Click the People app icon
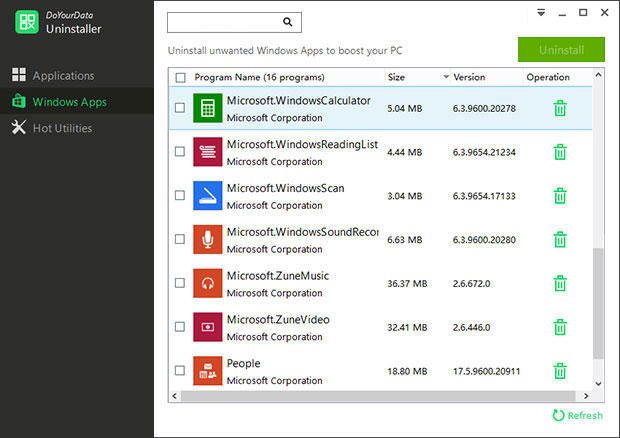Screen dimensions: 620x438 tap(208, 371)
